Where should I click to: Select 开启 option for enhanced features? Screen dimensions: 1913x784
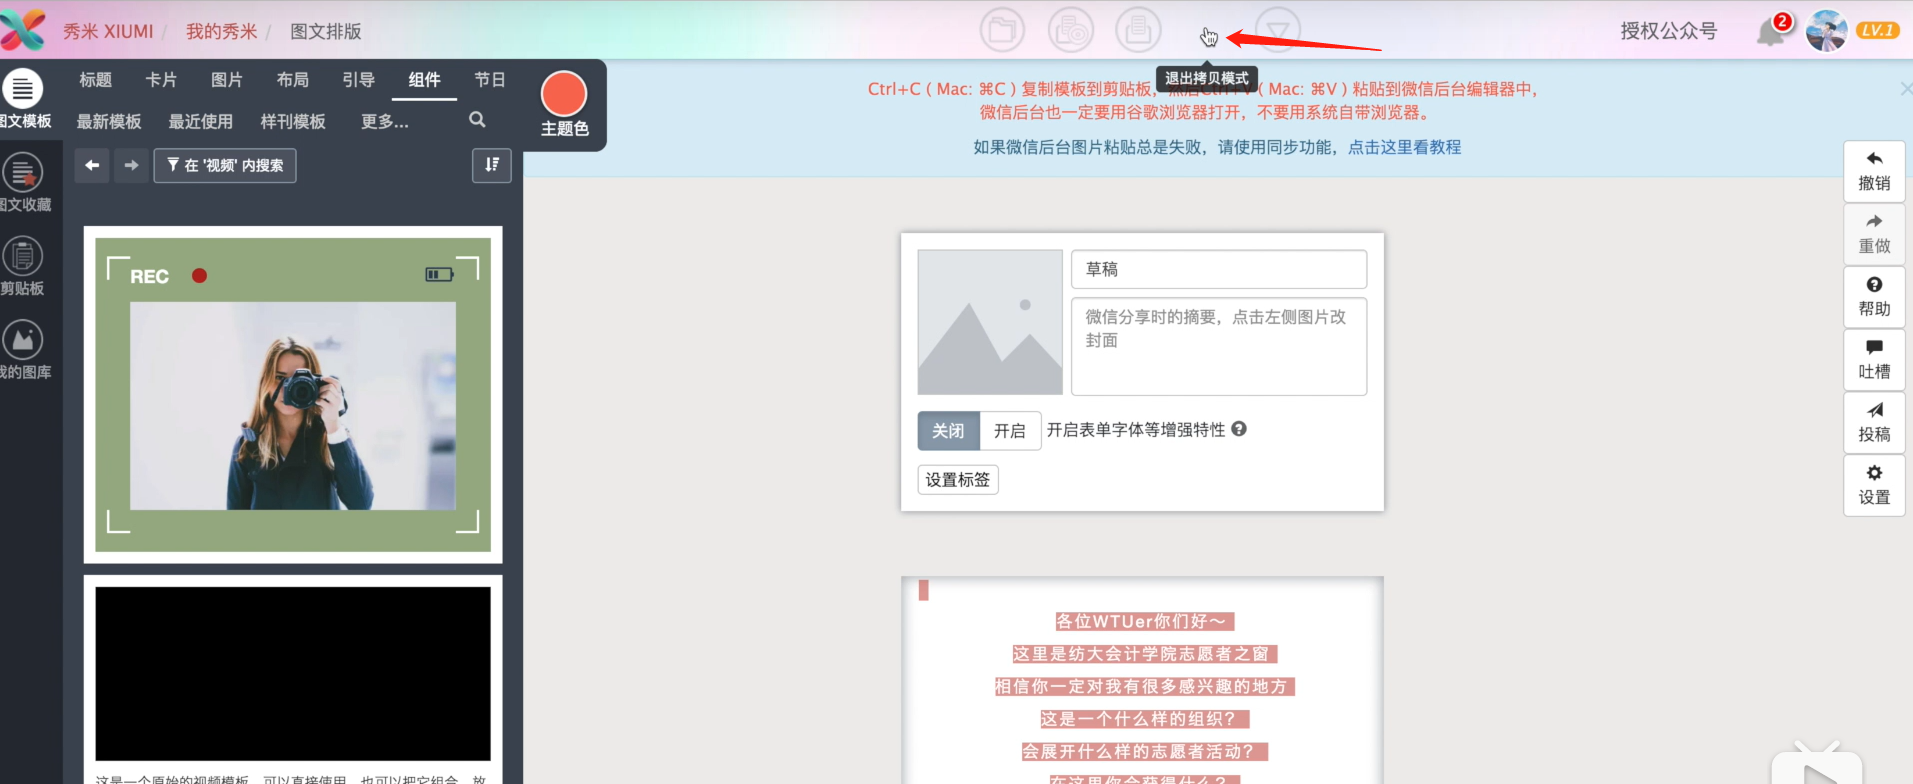1010,431
